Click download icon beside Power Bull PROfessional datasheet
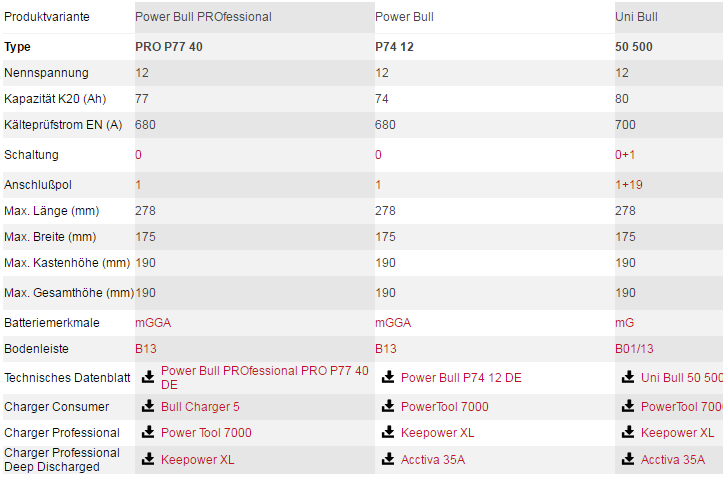 148,377
